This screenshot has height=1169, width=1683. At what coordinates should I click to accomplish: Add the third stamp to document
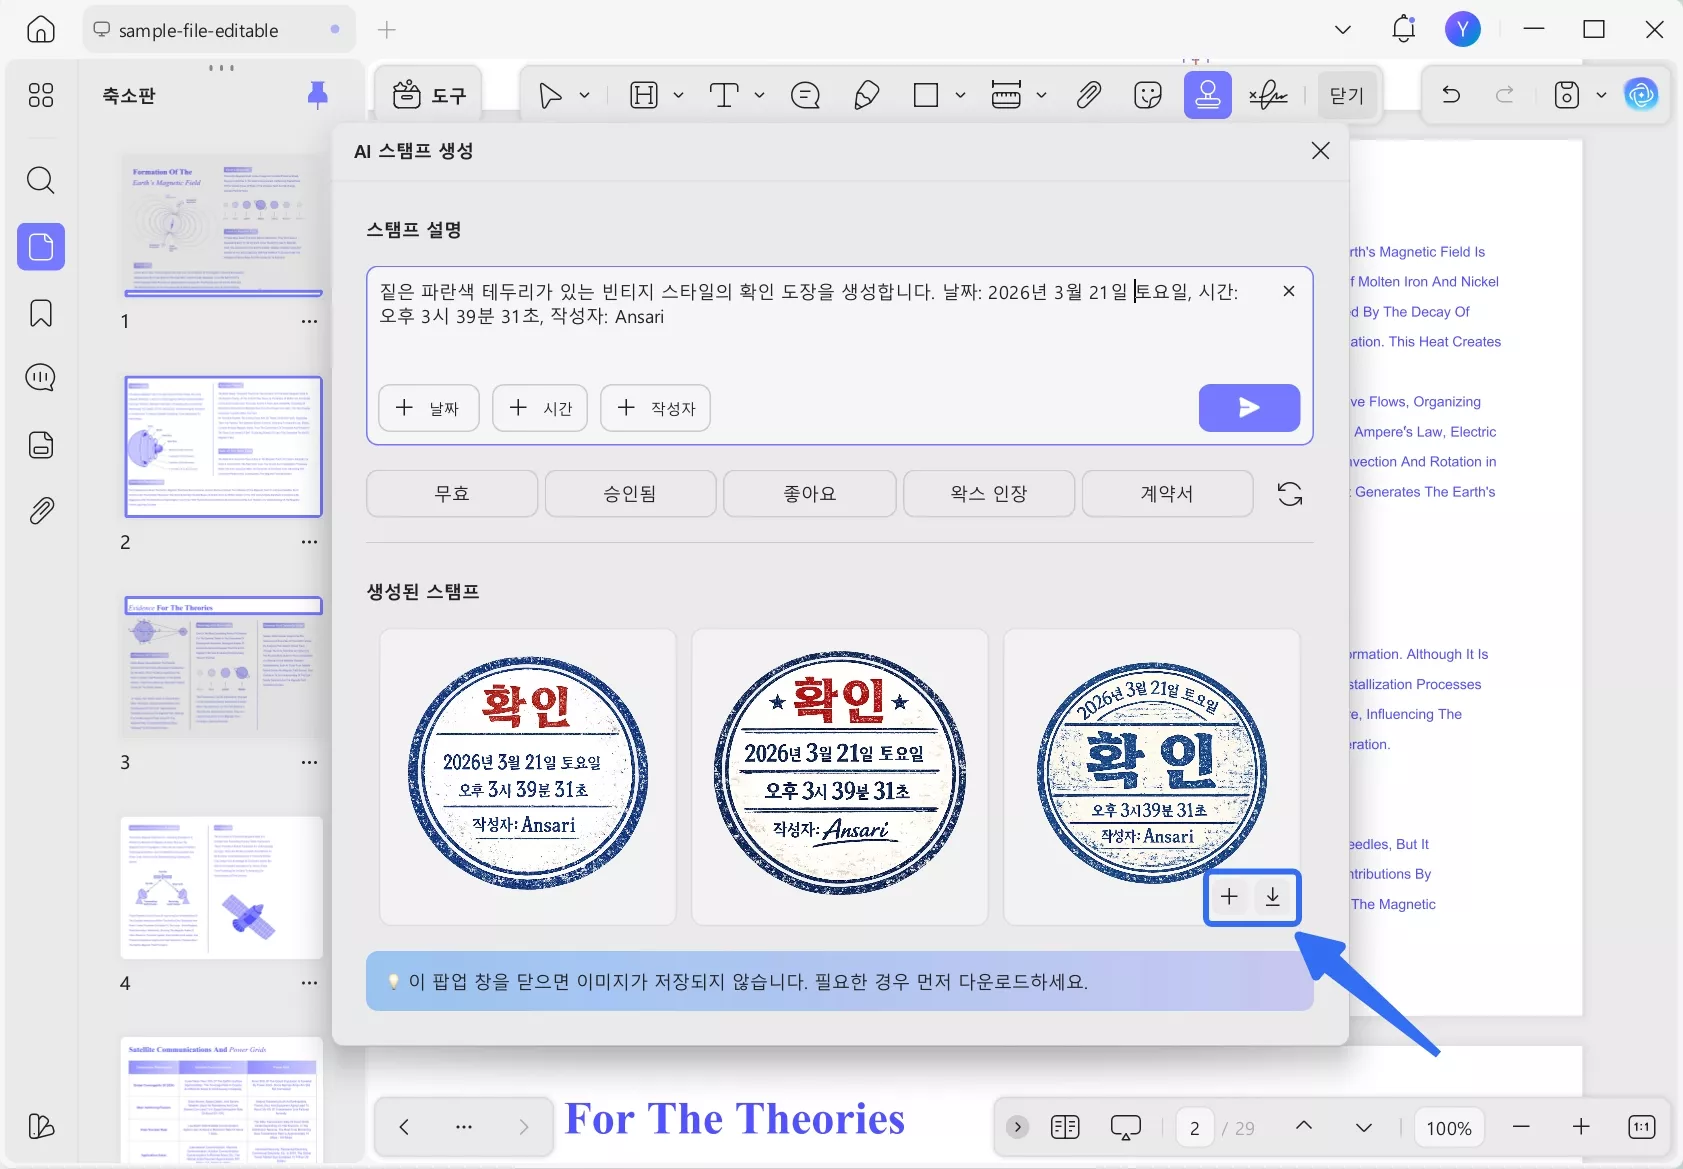(1229, 897)
